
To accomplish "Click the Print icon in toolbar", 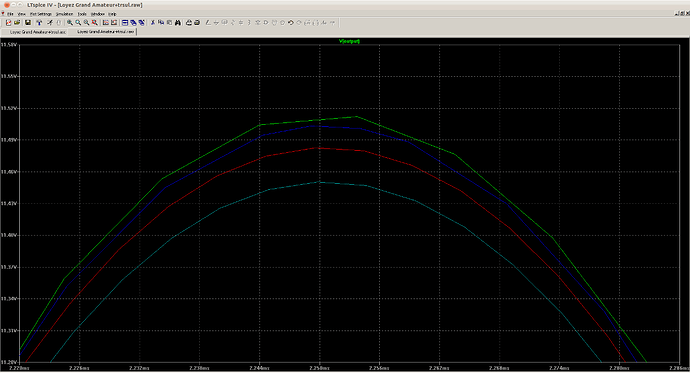I will click(188, 22).
